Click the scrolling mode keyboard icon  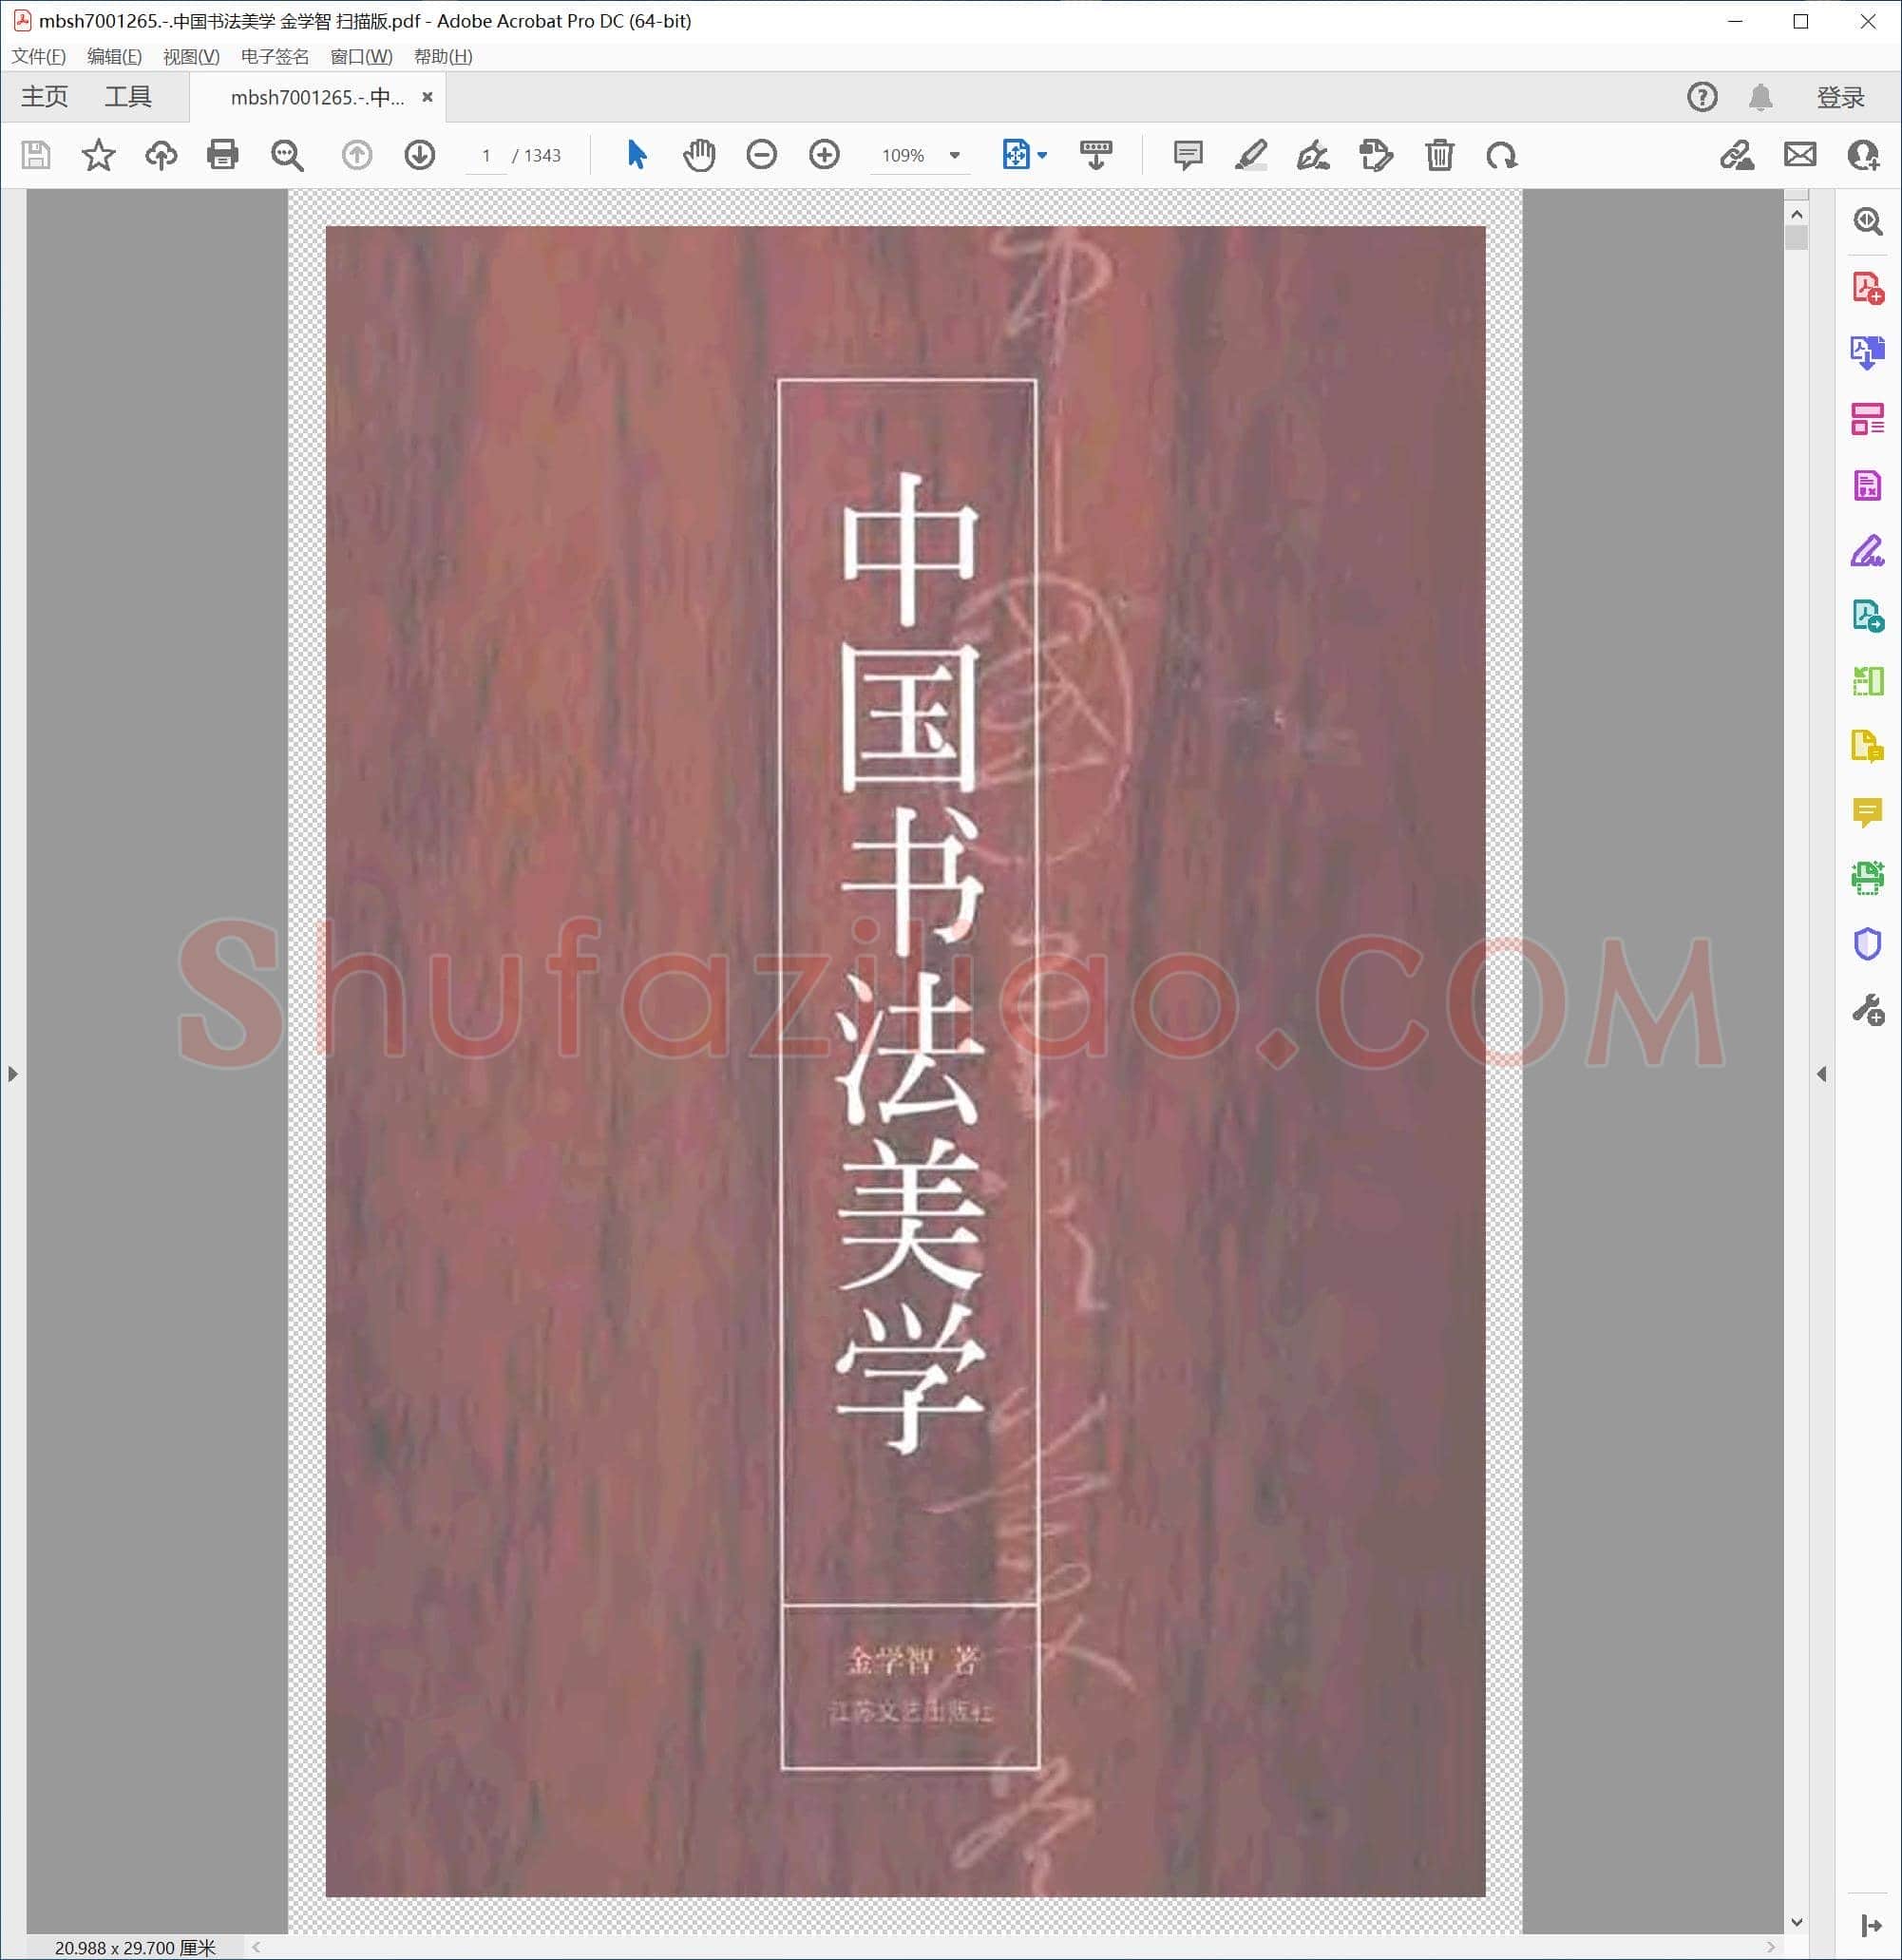click(1096, 155)
